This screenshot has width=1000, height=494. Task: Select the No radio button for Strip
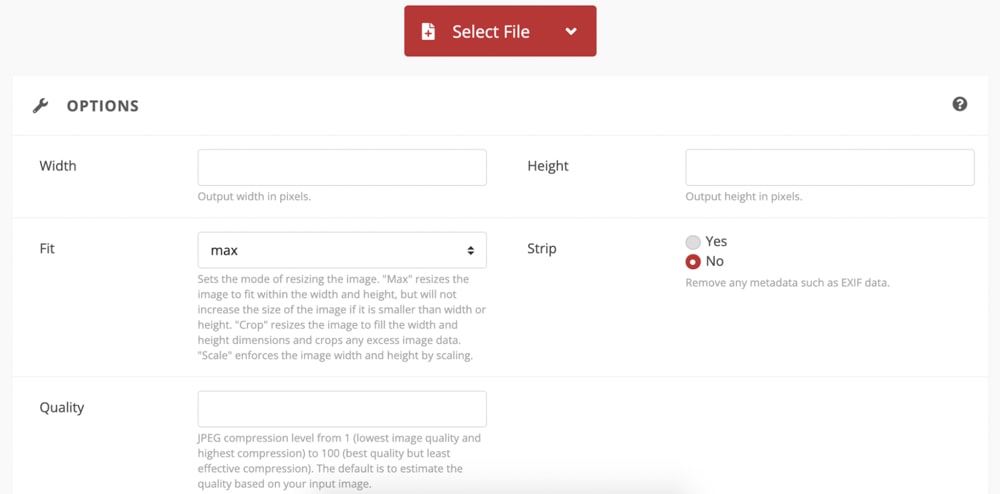[x=693, y=262]
